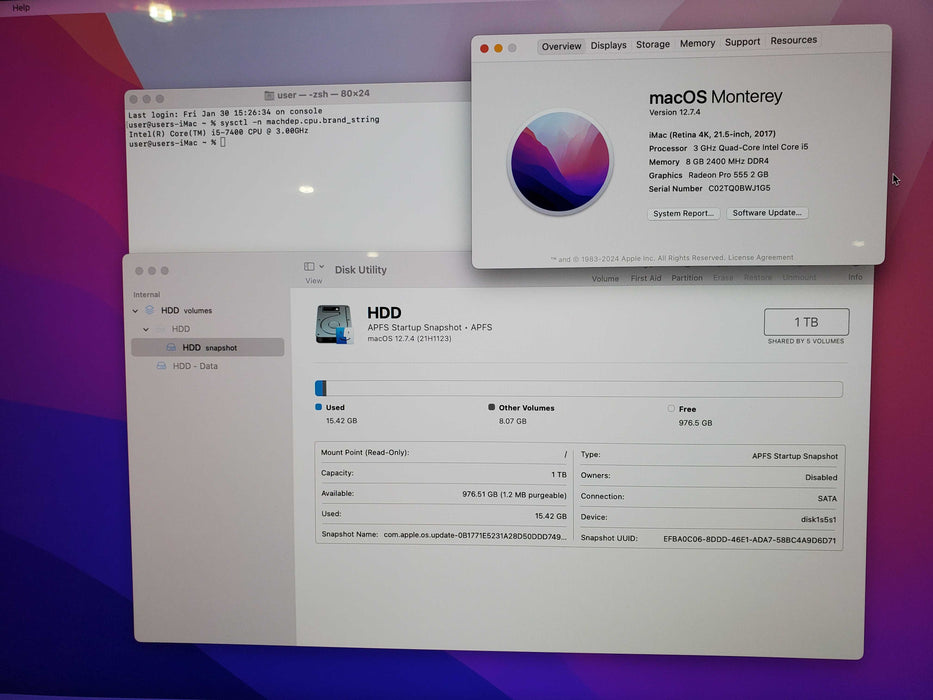Open the View dropdown chevron in Disk Utility
Image resolution: width=933 pixels, height=700 pixels.
322,267
